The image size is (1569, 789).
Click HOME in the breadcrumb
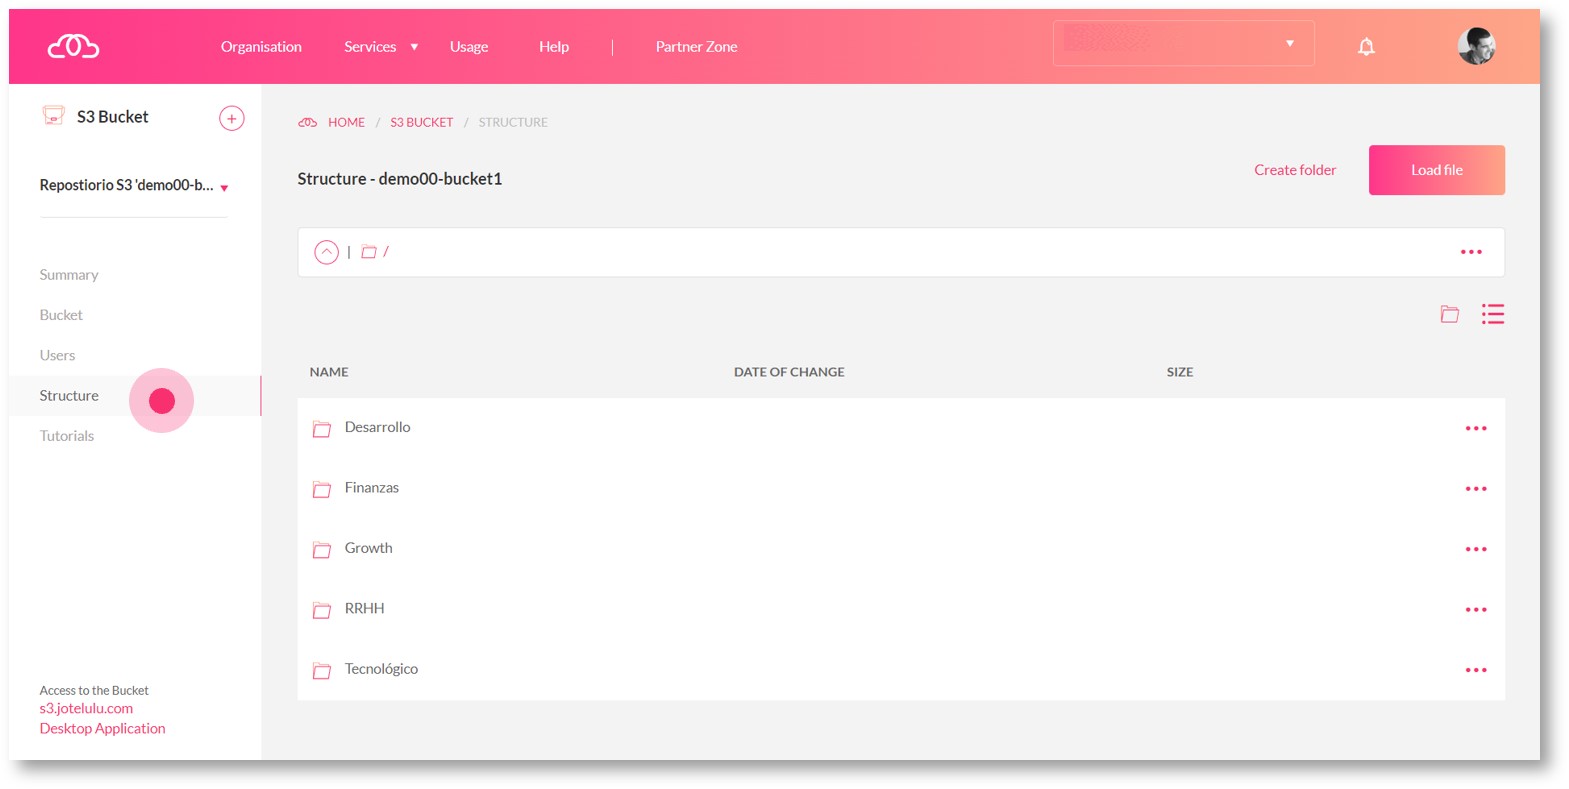tap(346, 122)
